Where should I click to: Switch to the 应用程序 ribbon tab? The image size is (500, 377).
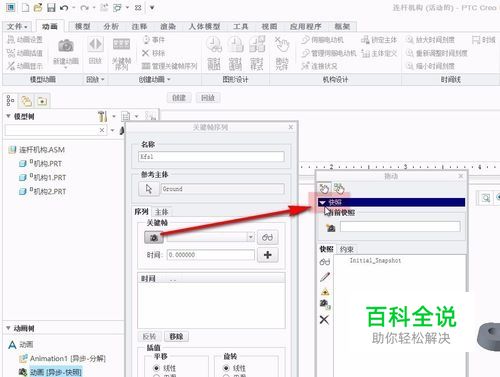pos(305,26)
